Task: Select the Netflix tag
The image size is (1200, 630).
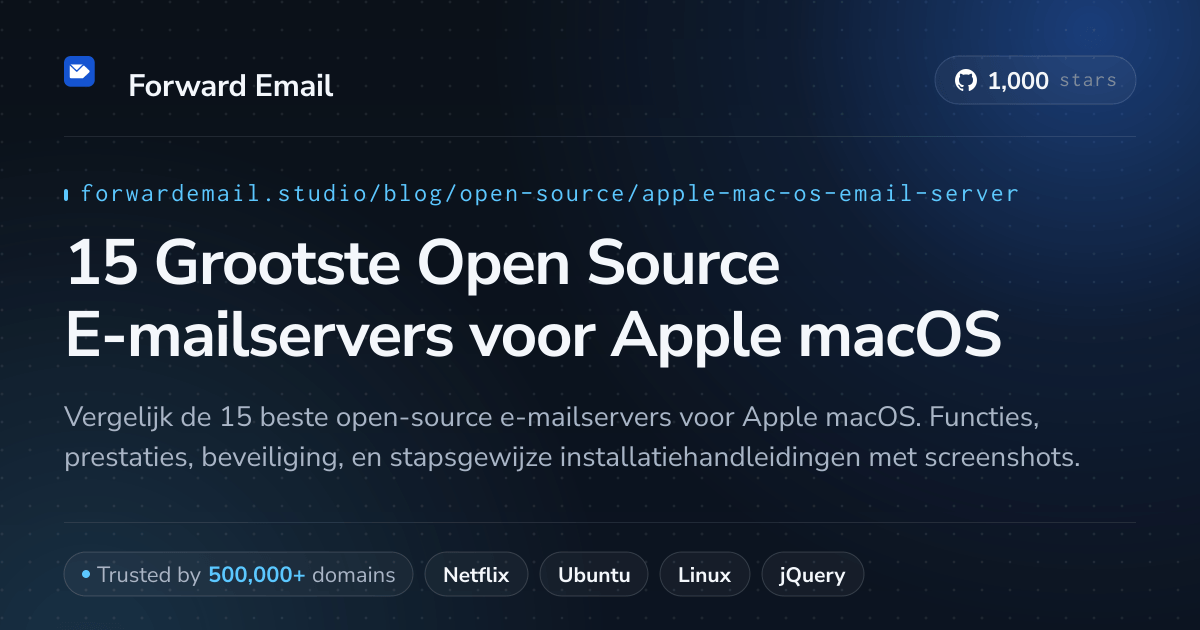Action: pos(476,575)
